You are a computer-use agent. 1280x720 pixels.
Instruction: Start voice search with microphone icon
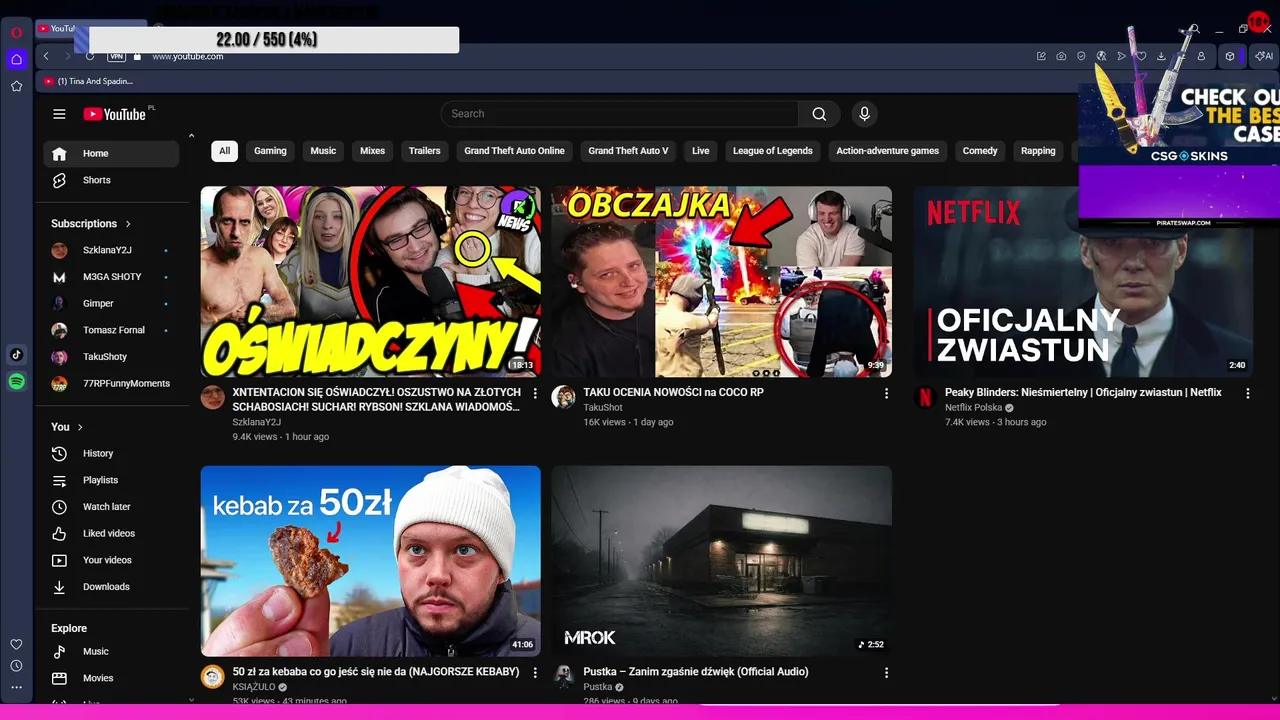(x=865, y=114)
